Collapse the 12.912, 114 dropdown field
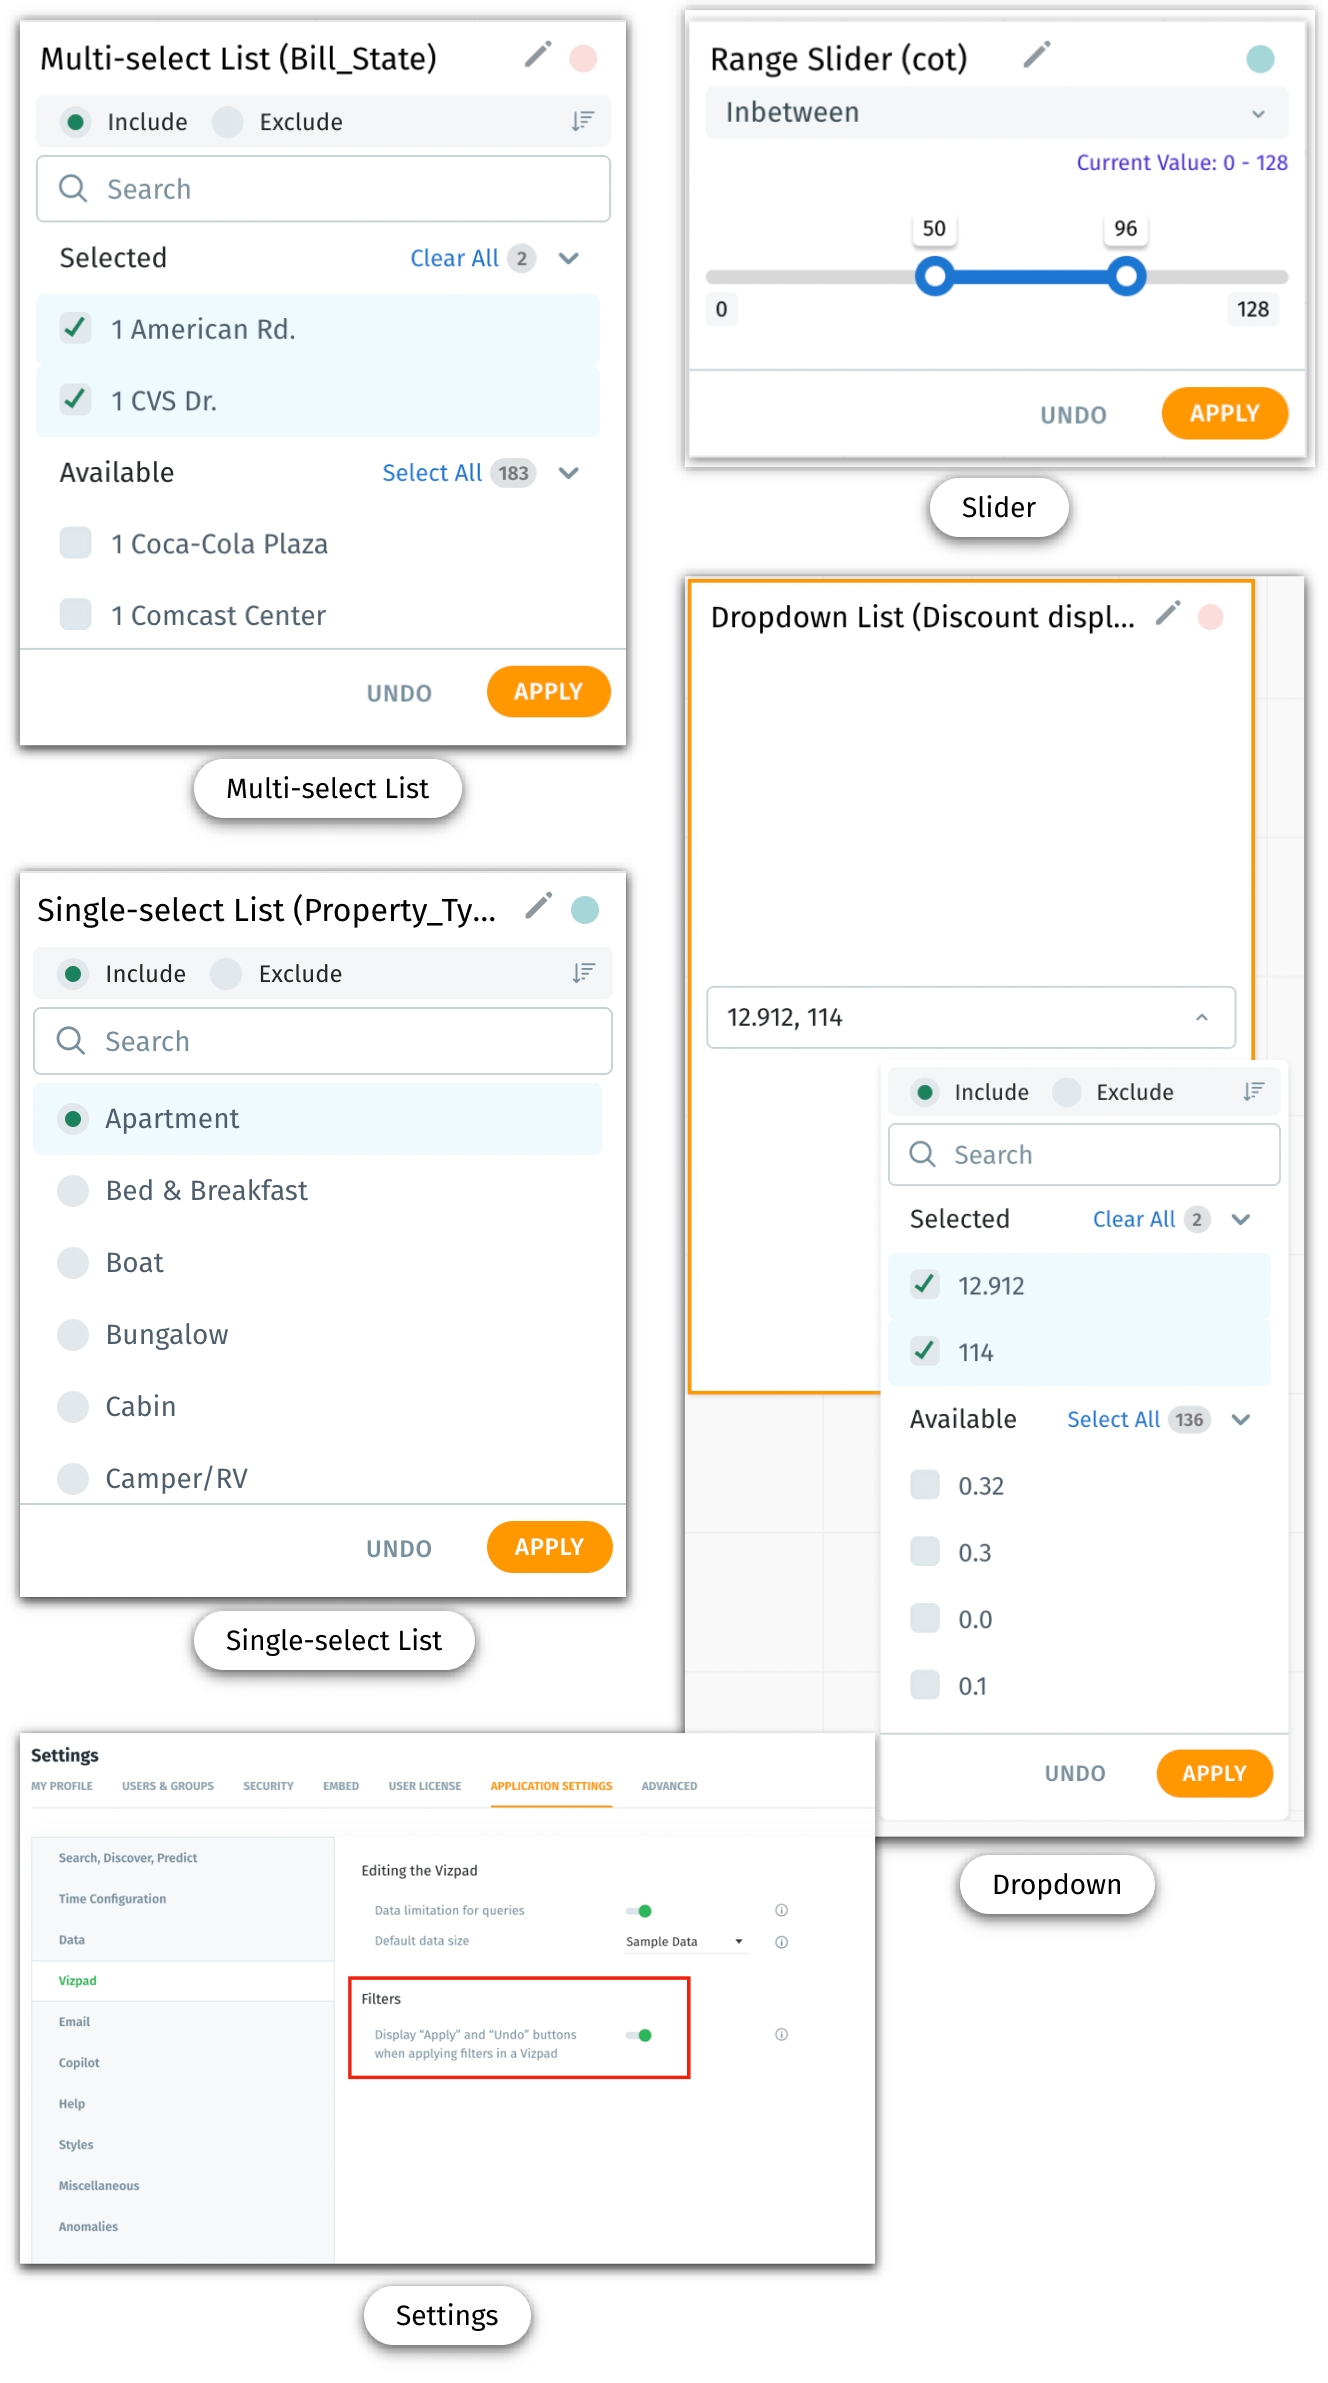This screenshot has height=2383, width=1328. [x=1201, y=1017]
